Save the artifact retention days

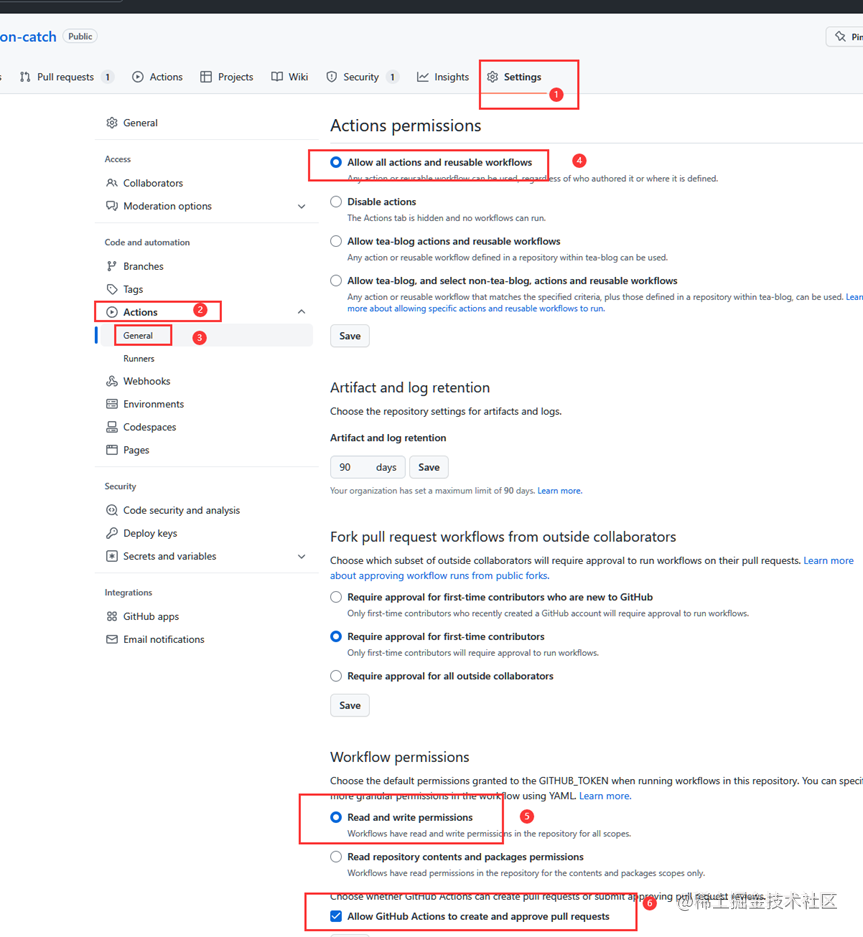tap(429, 467)
